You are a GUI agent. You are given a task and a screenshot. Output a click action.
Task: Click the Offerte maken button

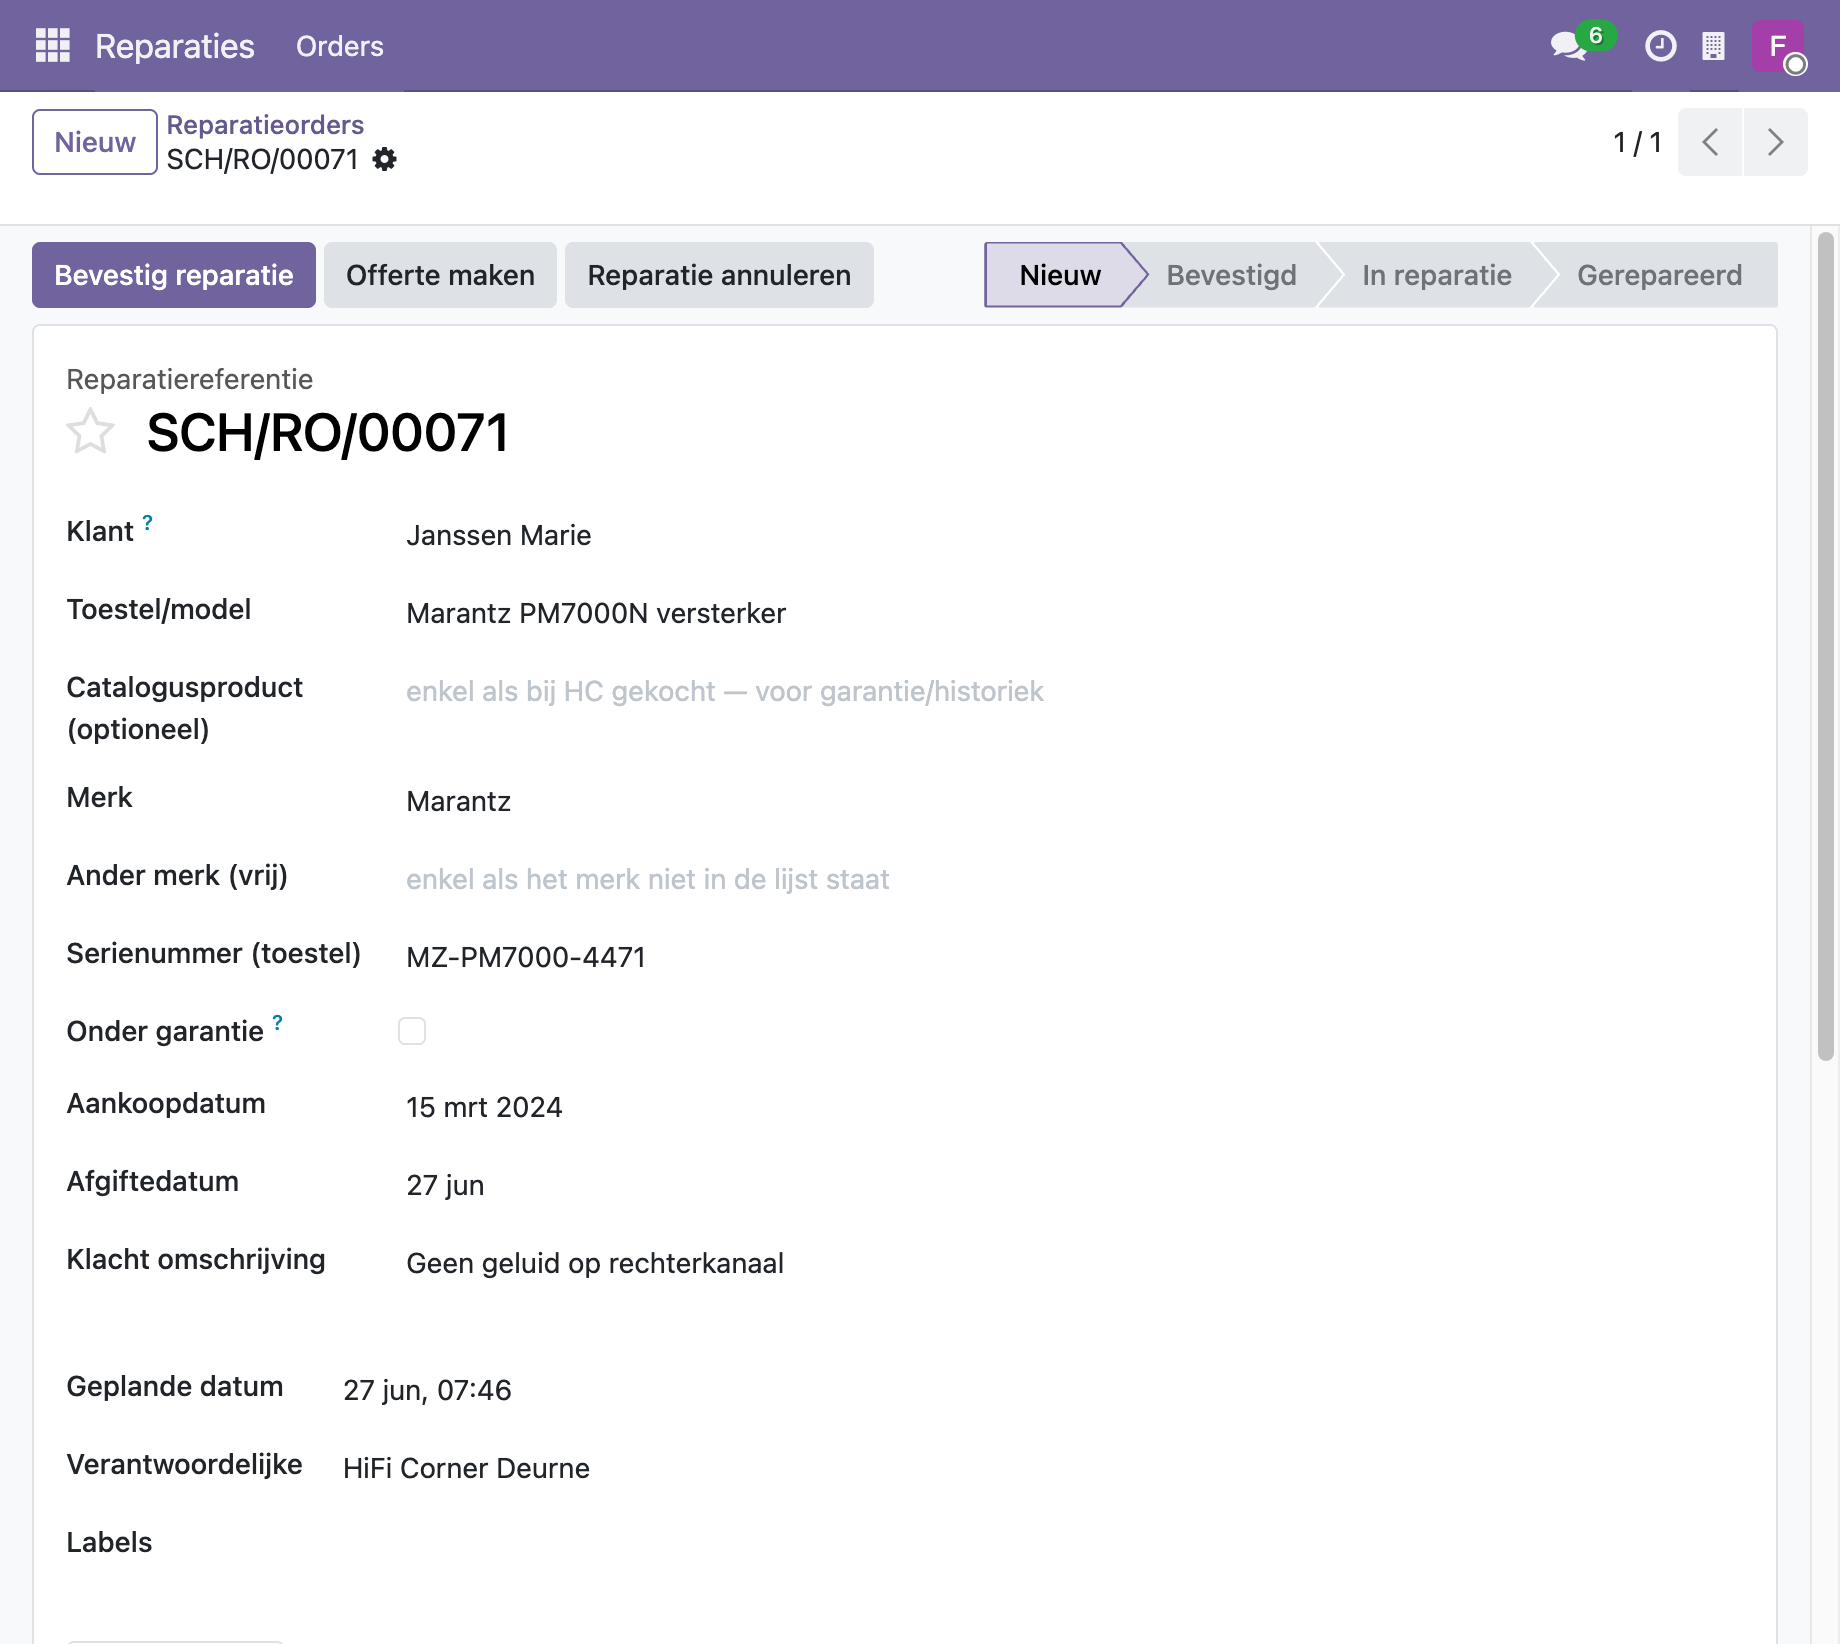[440, 275]
